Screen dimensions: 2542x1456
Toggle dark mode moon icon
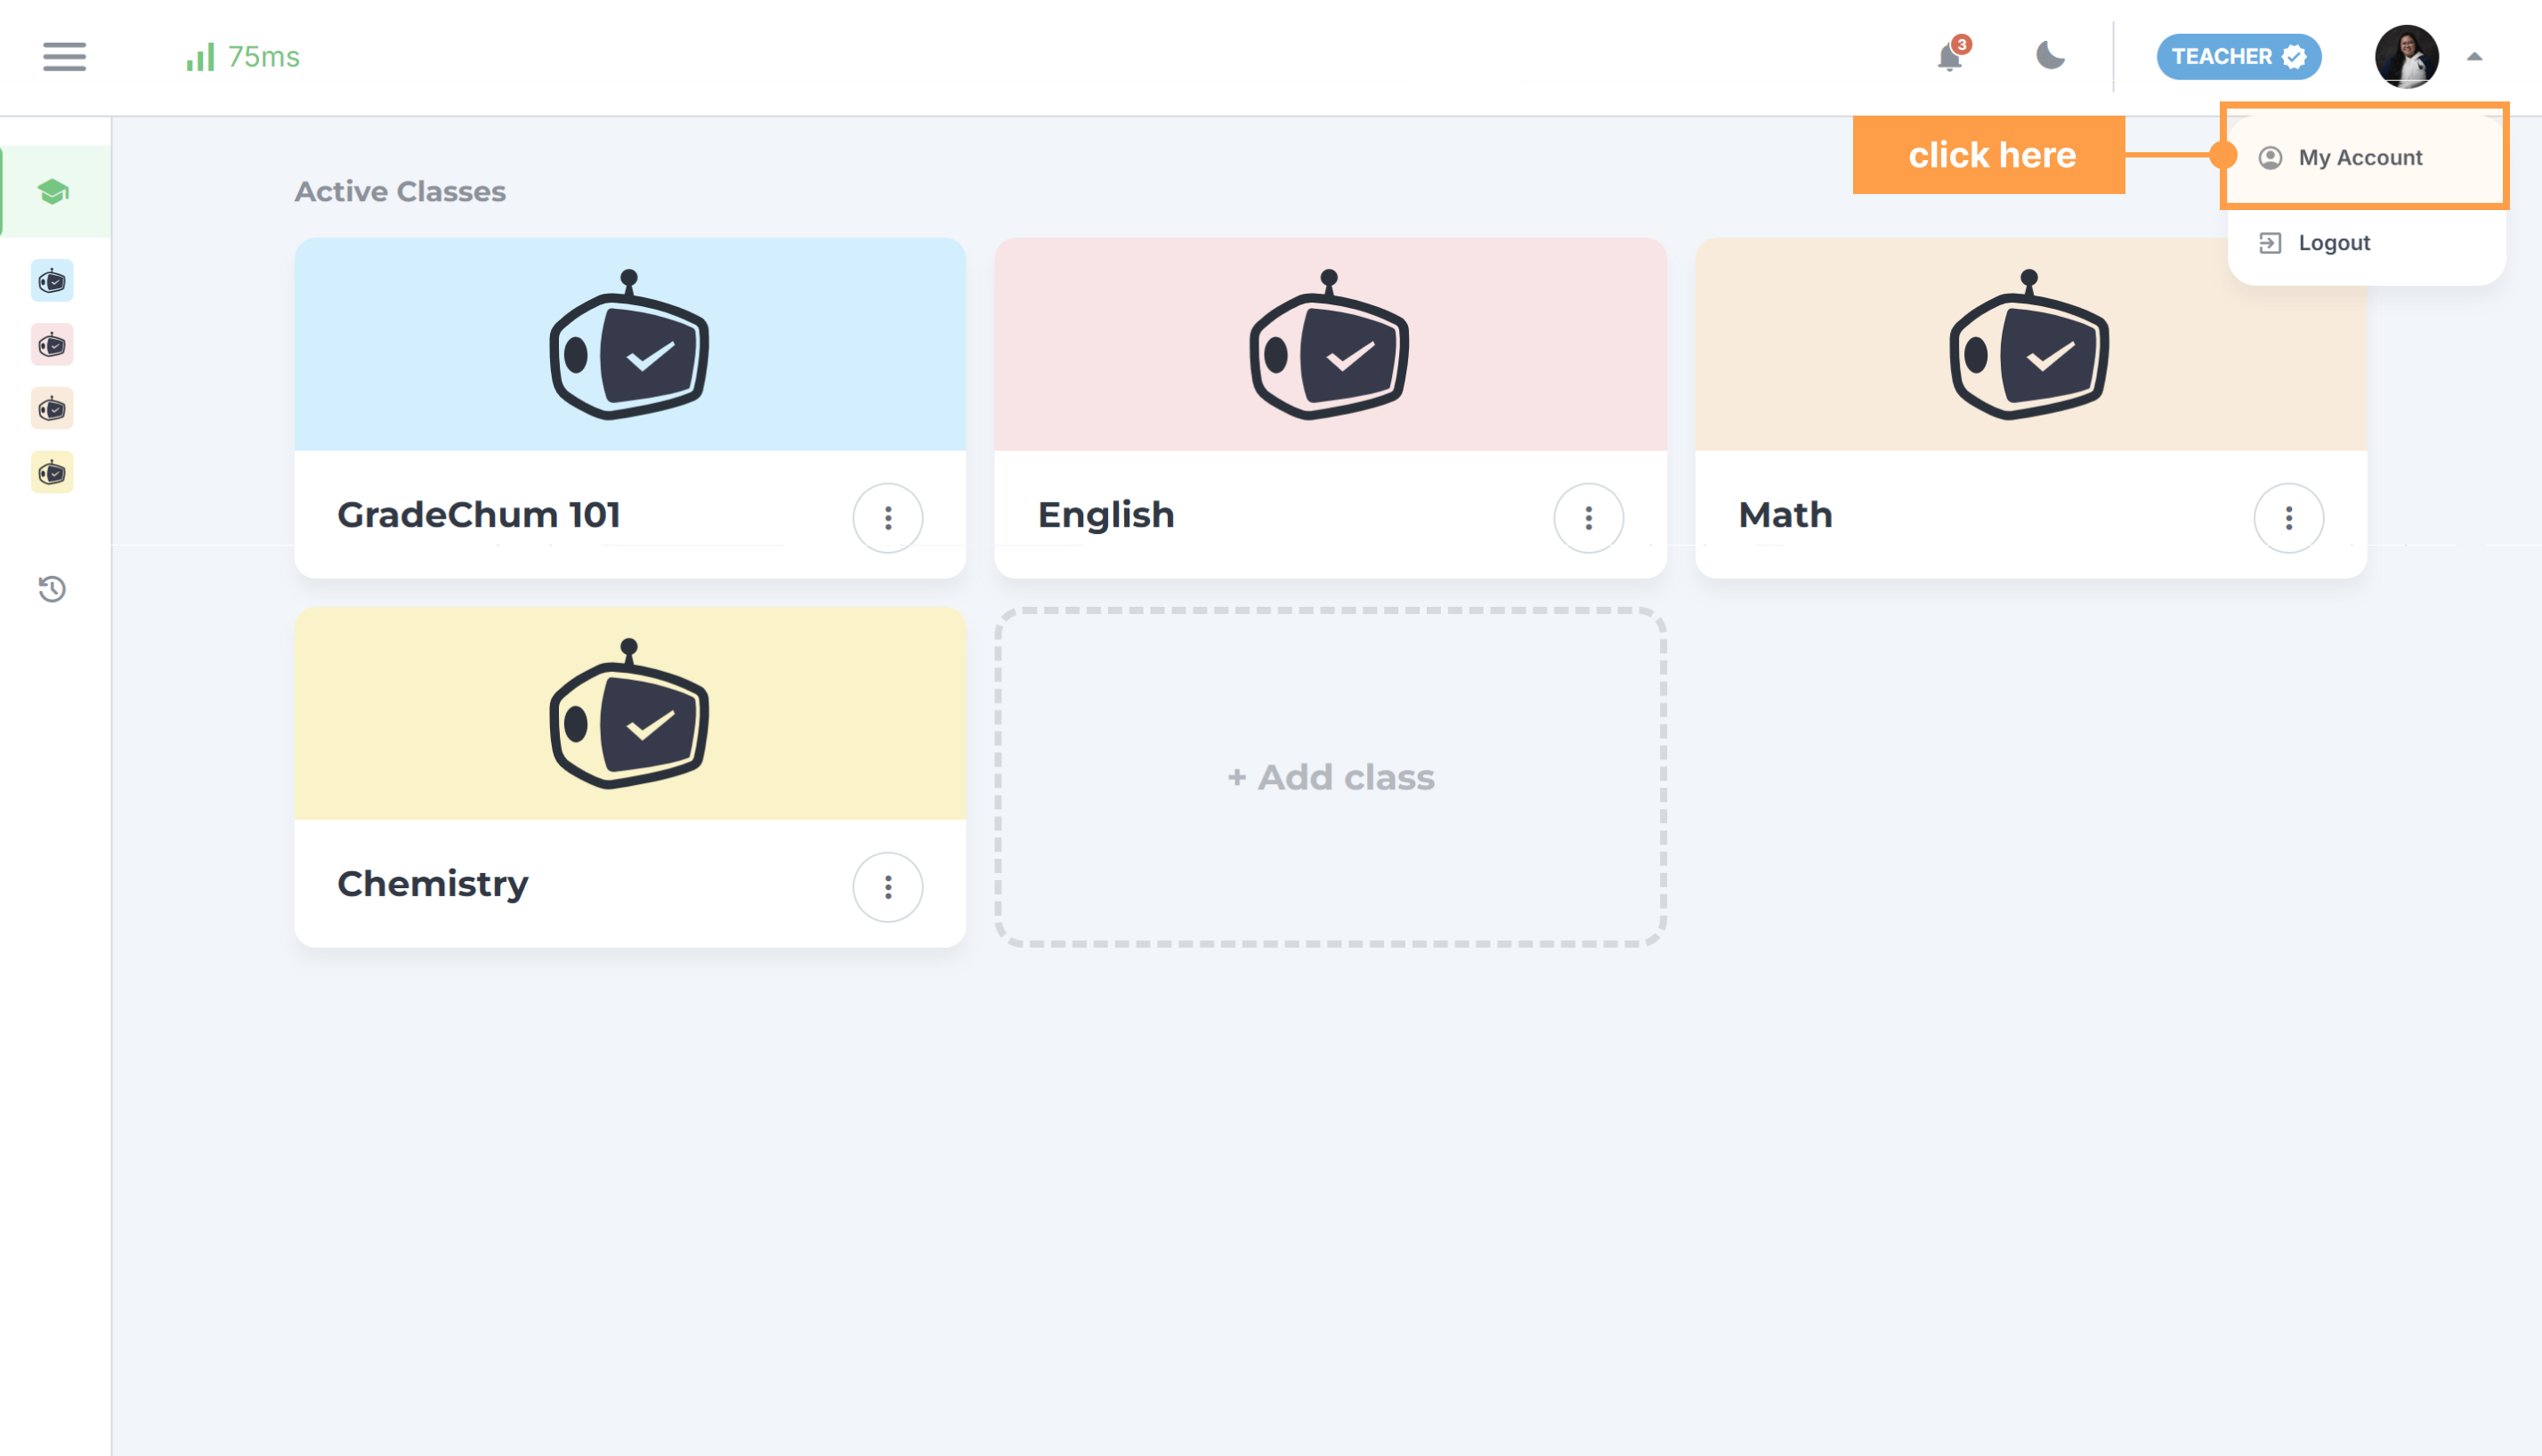[2050, 56]
